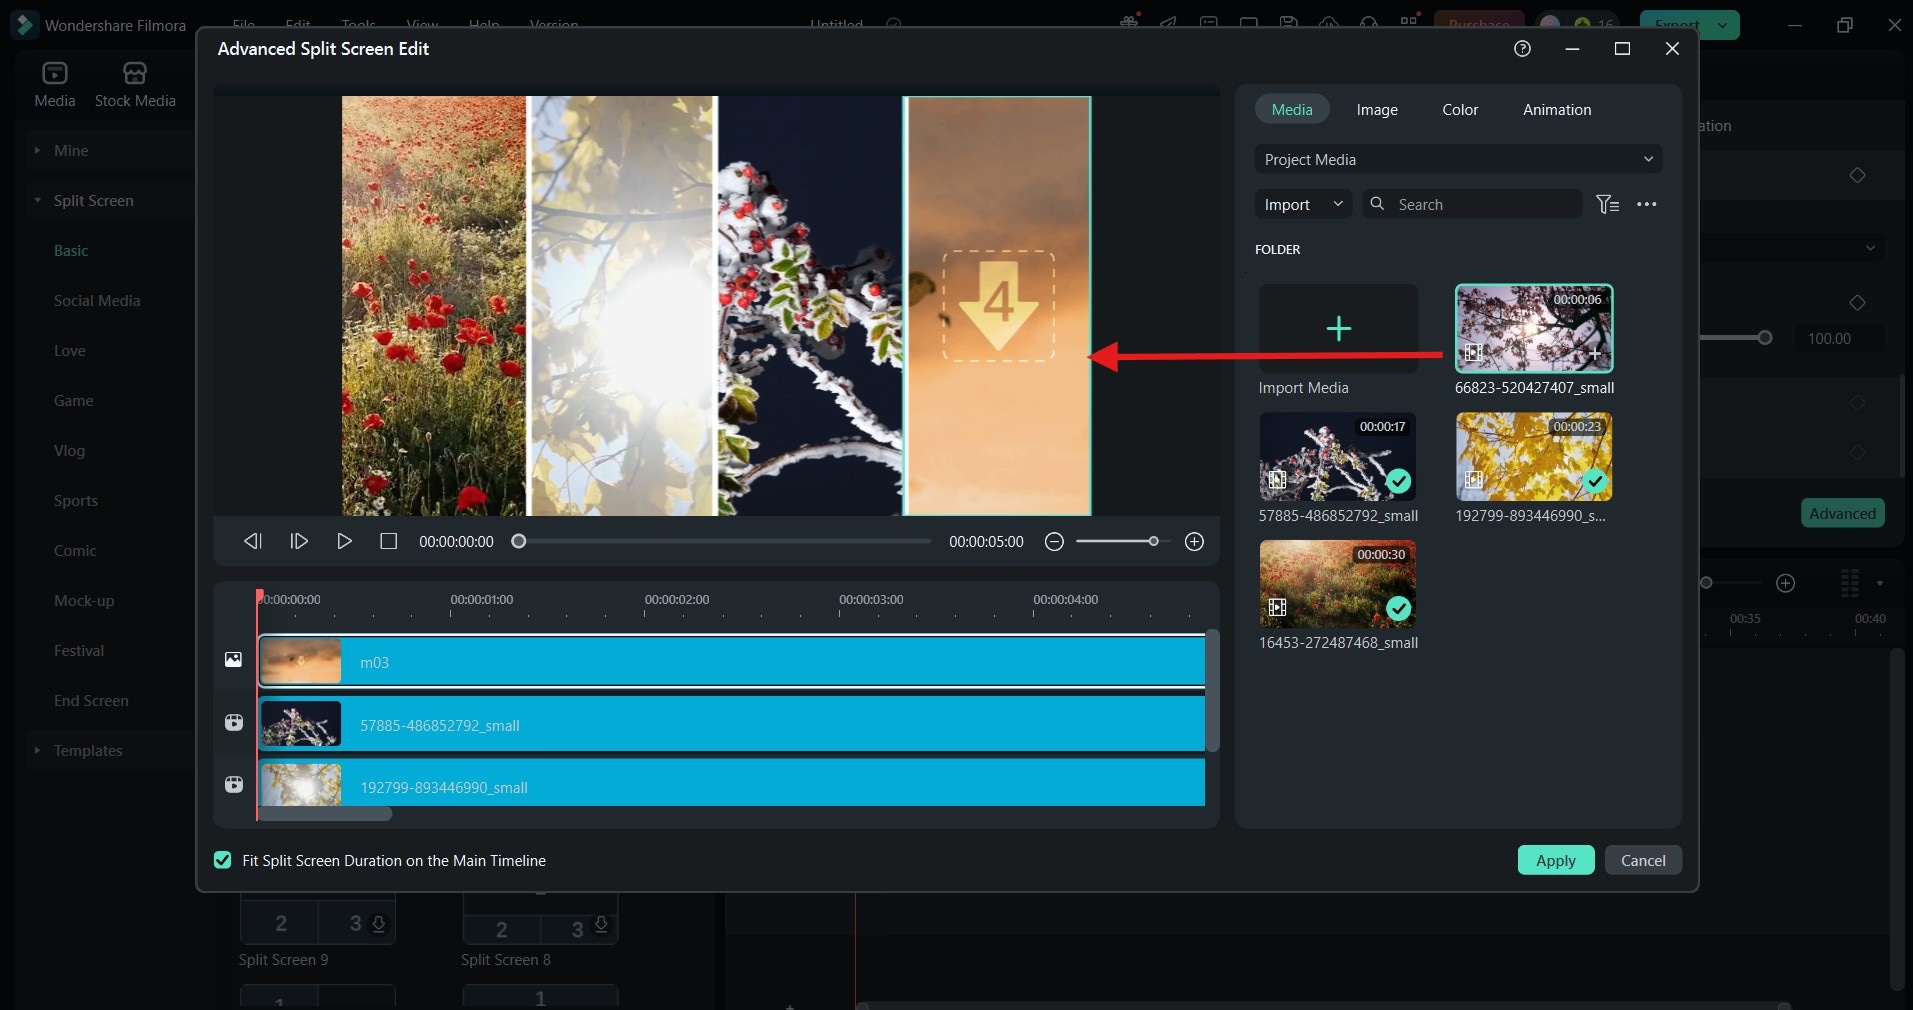Select the End Screen category
This screenshot has width=1913, height=1010.
tap(91, 700)
